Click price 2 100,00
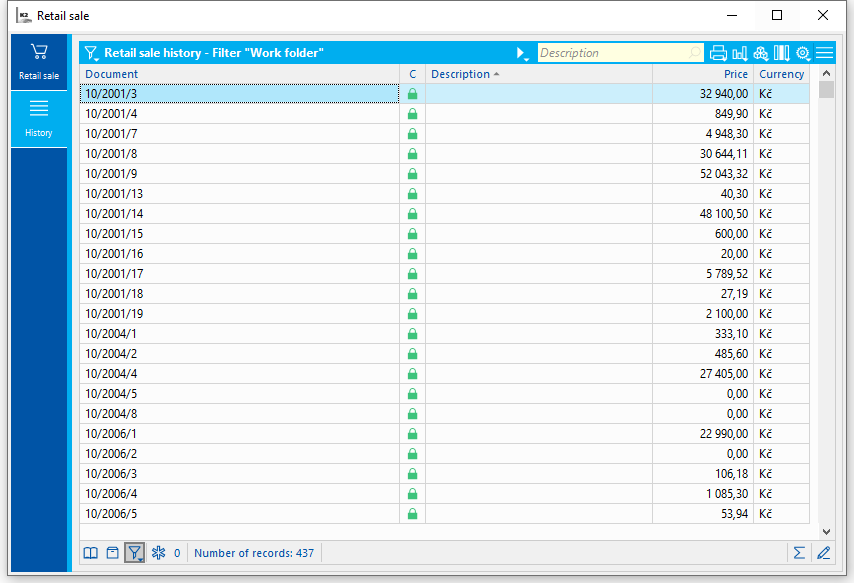This screenshot has height=583, width=854. pyautogui.click(x=727, y=314)
